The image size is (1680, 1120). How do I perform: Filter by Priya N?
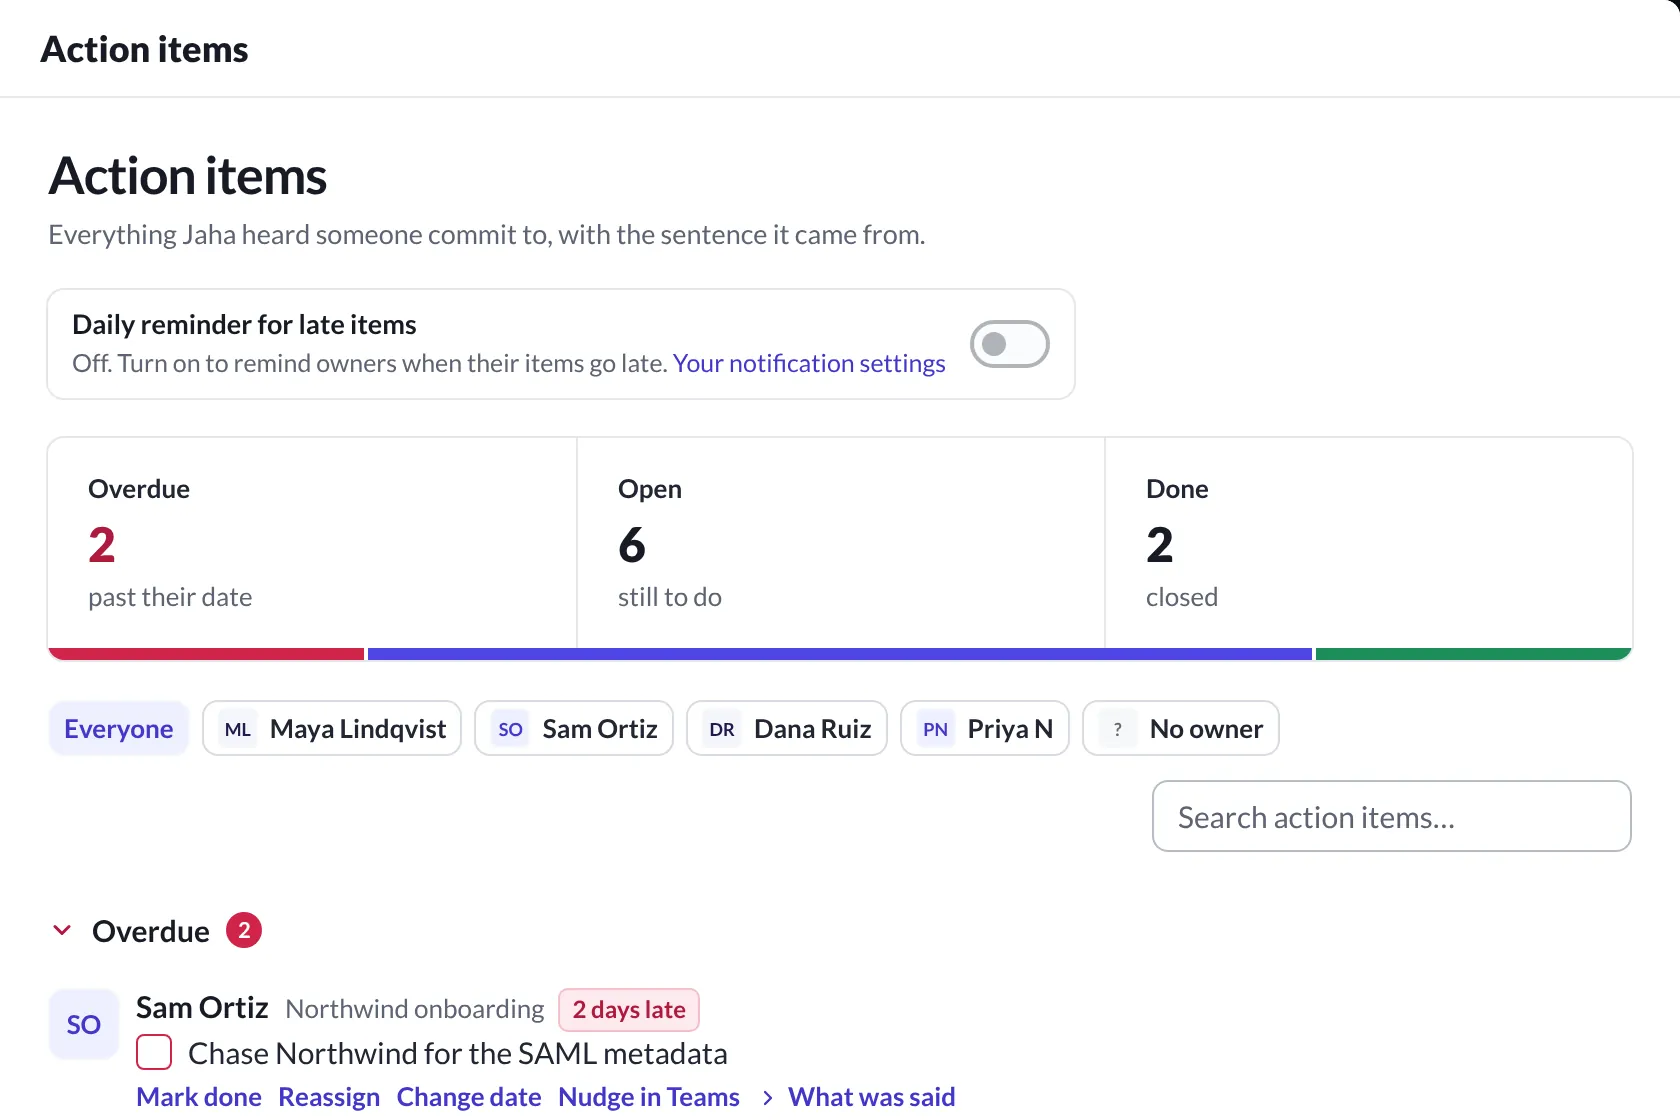point(985,728)
